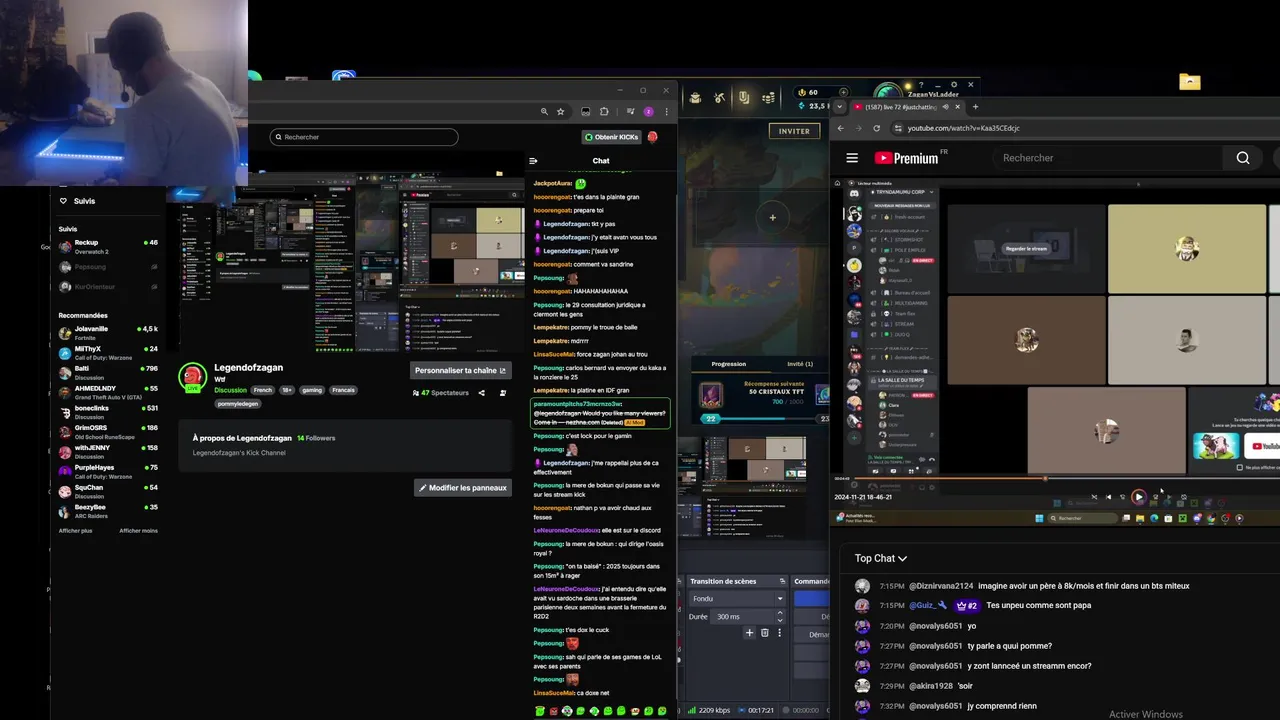Image resolution: width=1280 pixels, height=720 pixels.
Task: Click the zoom magnifier icon in Kick address bar
Action: click(x=544, y=112)
